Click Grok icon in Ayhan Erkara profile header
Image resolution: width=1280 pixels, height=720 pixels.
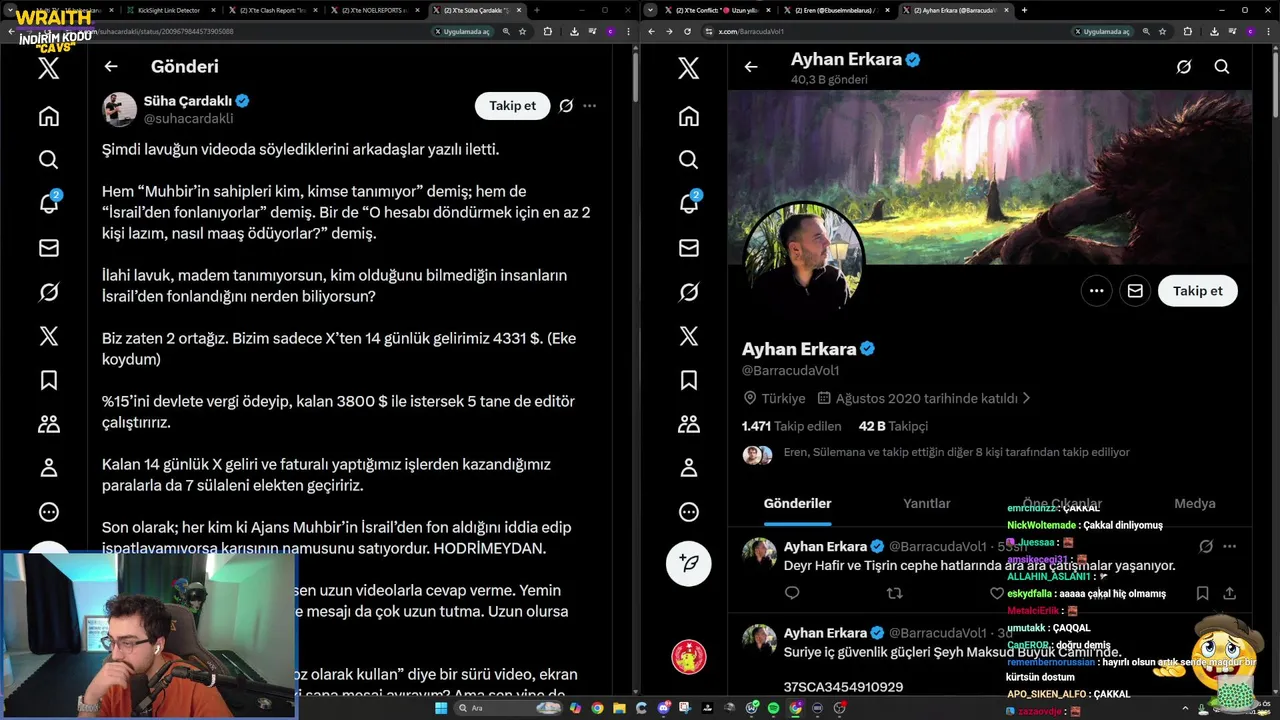coord(1184,66)
